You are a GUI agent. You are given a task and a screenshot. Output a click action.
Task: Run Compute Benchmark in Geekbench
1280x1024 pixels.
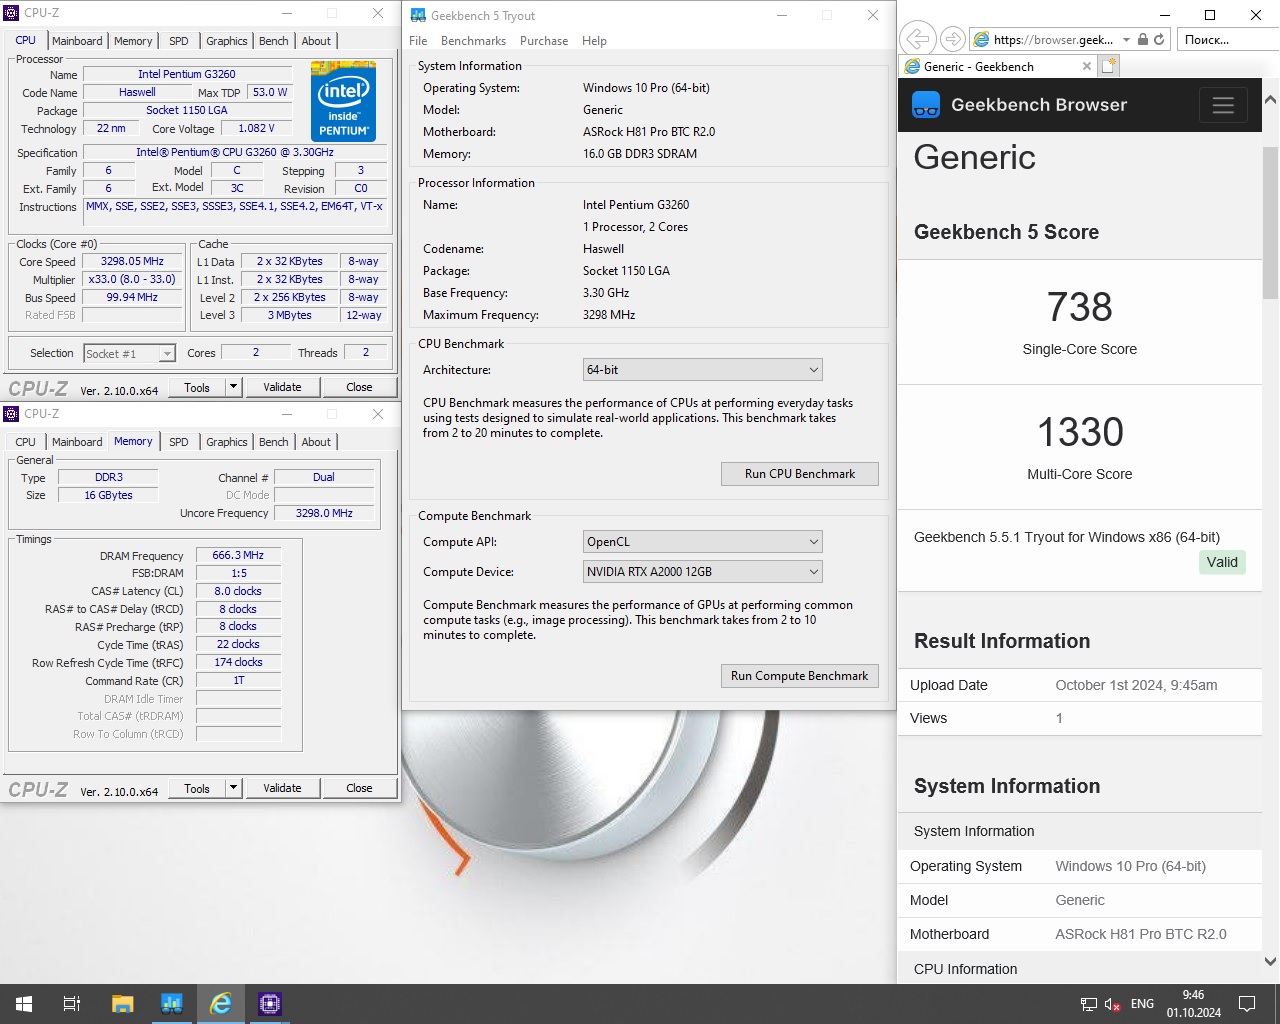(x=800, y=676)
